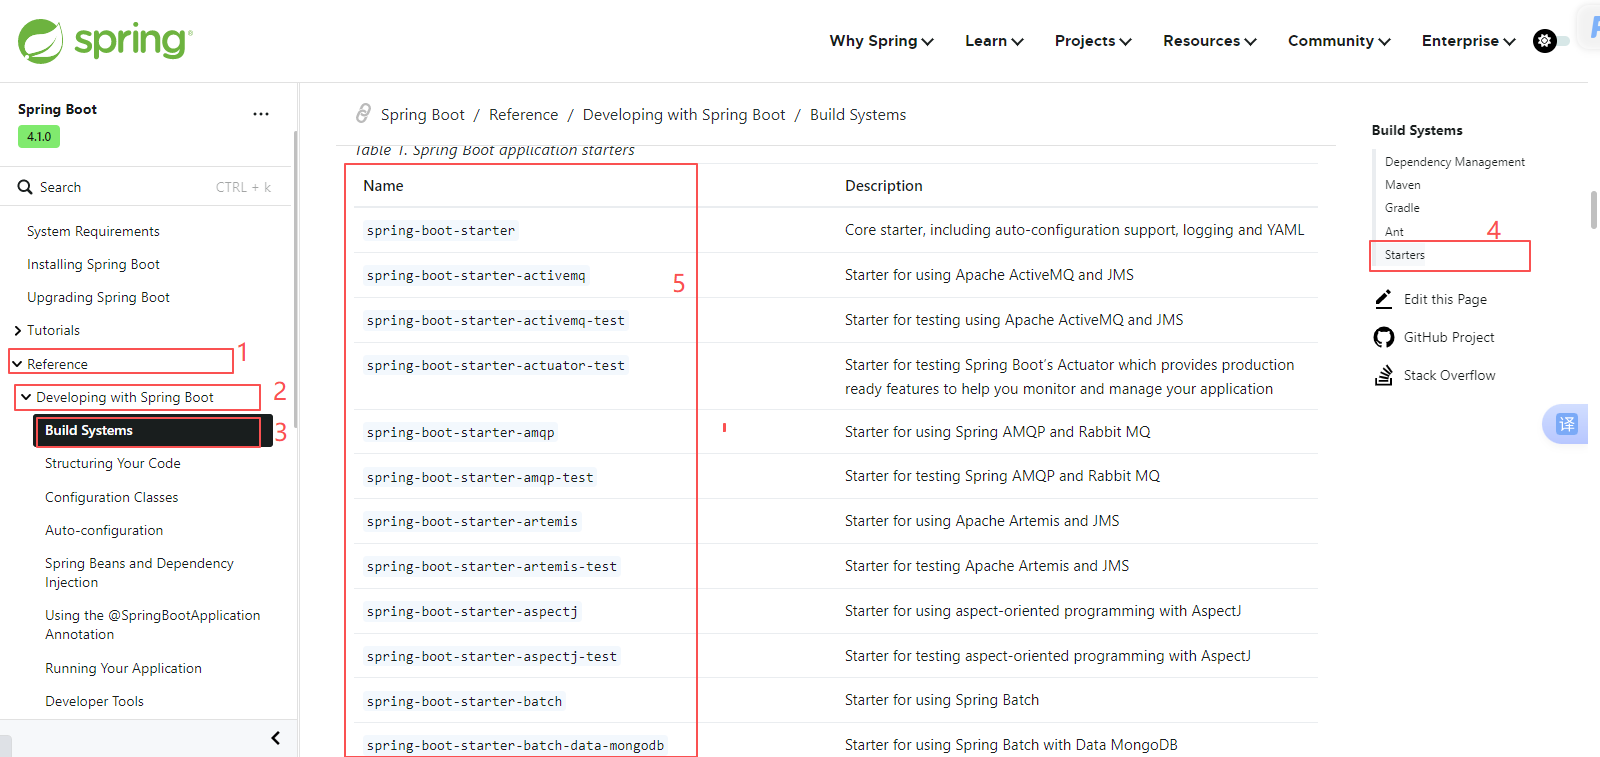This screenshot has height=757, width=1600.
Task: Jump to Maven section
Action: pyautogui.click(x=1403, y=185)
